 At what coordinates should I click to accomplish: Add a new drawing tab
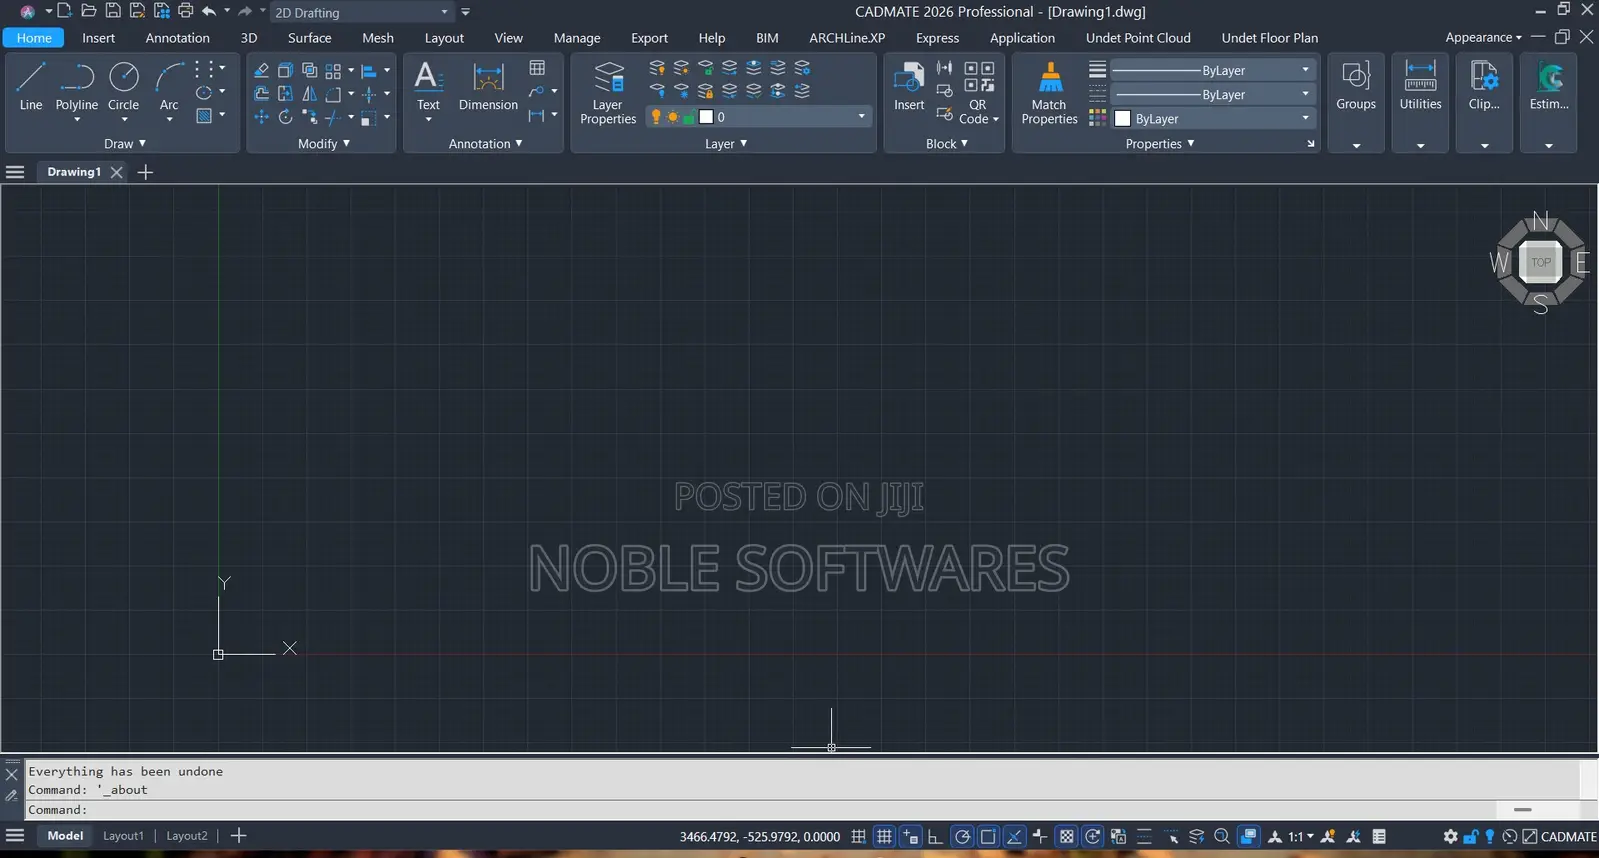(145, 172)
